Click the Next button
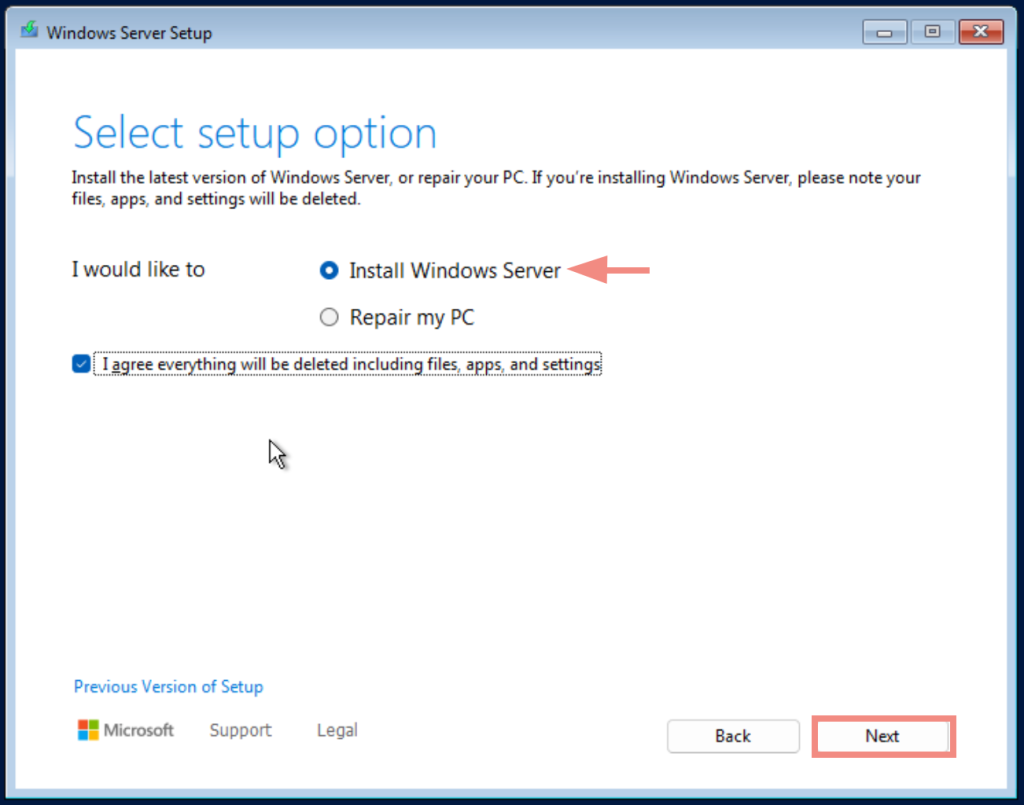The width and height of the screenshot is (1024, 805). click(883, 736)
